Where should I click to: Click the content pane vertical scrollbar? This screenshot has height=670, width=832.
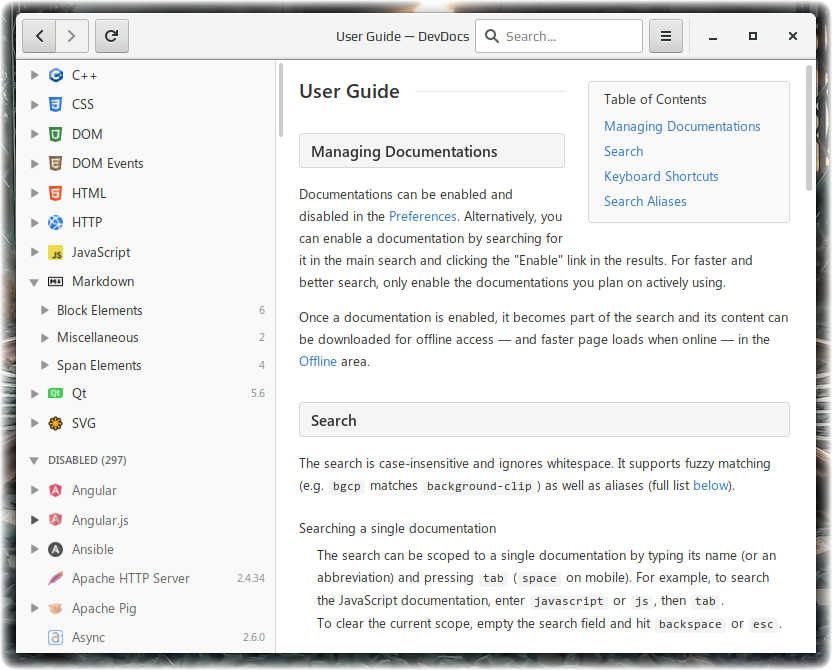coord(808,127)
